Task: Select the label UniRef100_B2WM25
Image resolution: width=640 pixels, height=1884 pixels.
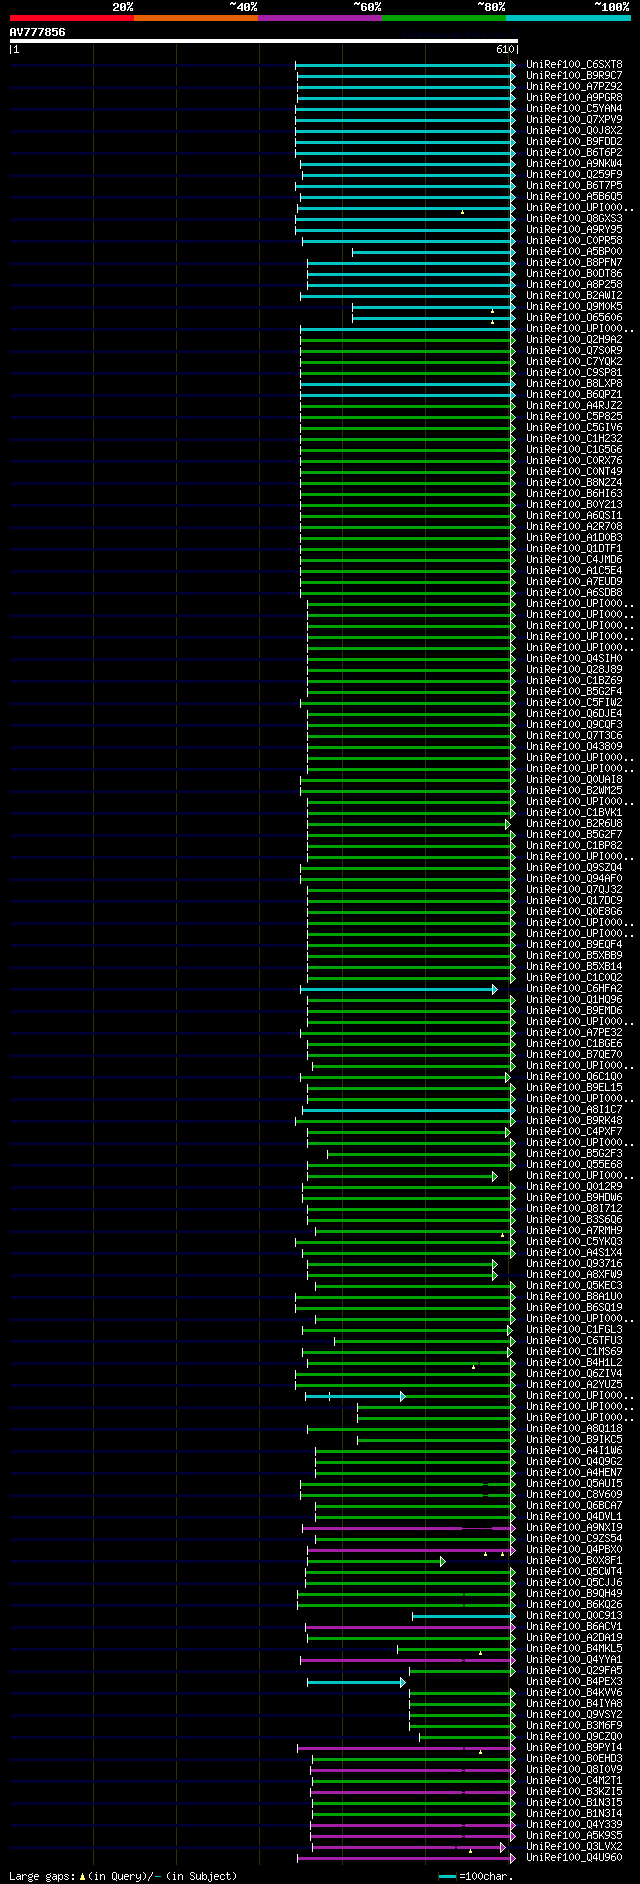Action: click(574, 790)
